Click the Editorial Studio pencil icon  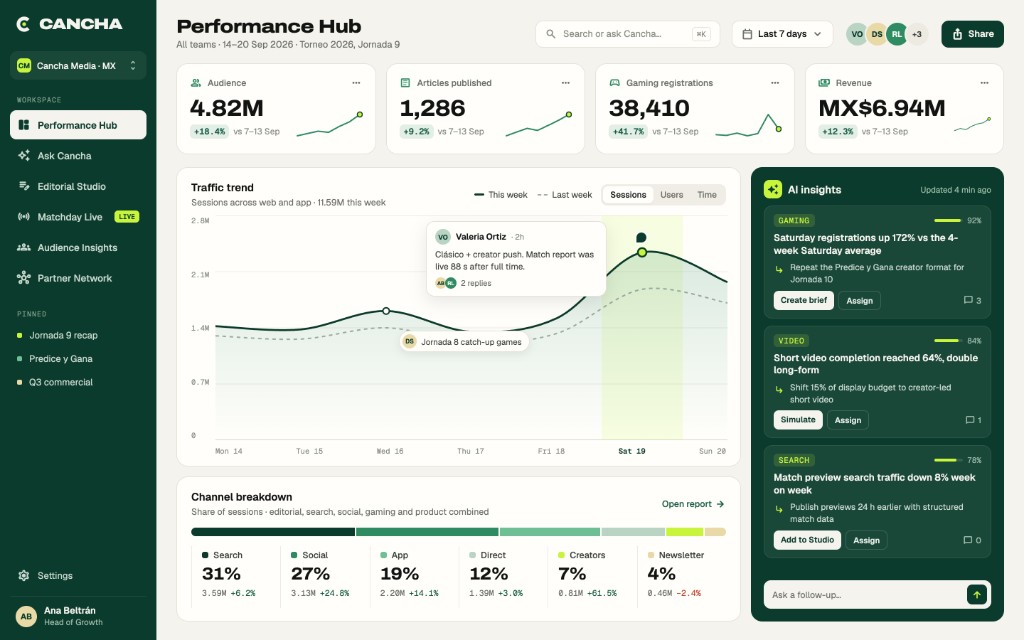(24, 186)
